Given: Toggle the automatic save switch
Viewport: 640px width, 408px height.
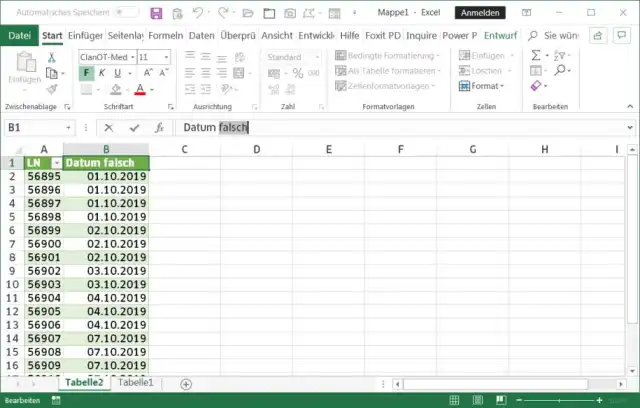Looking at the screenshot, I should [x=125, y=13].
